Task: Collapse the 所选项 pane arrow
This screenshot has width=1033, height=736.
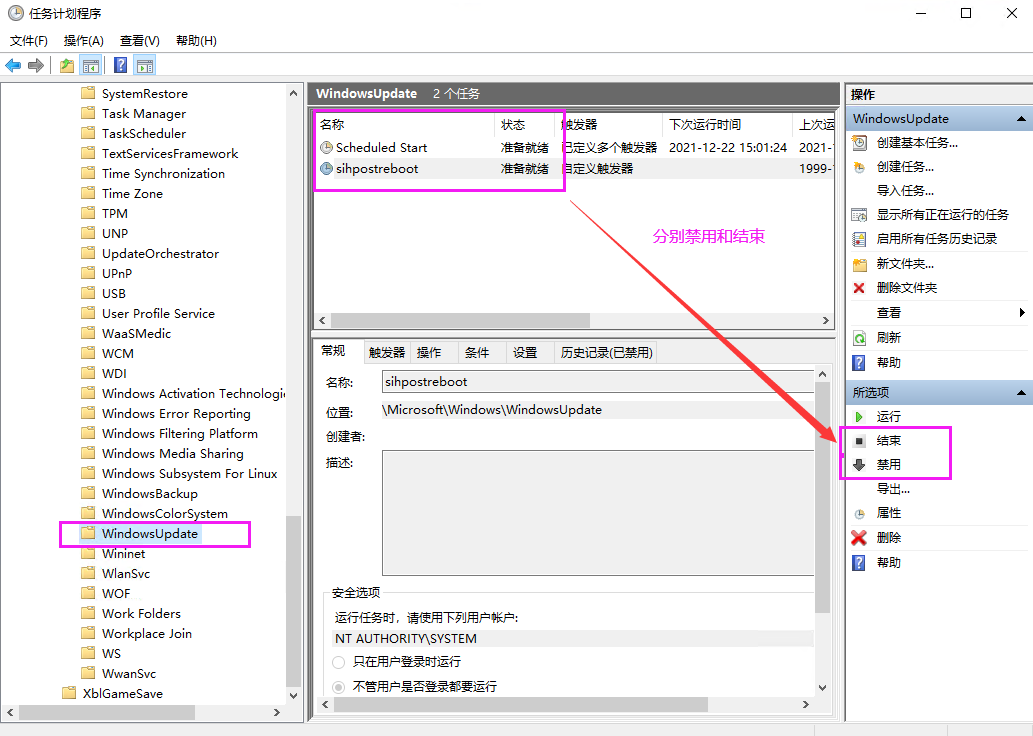Action: 1023,391
